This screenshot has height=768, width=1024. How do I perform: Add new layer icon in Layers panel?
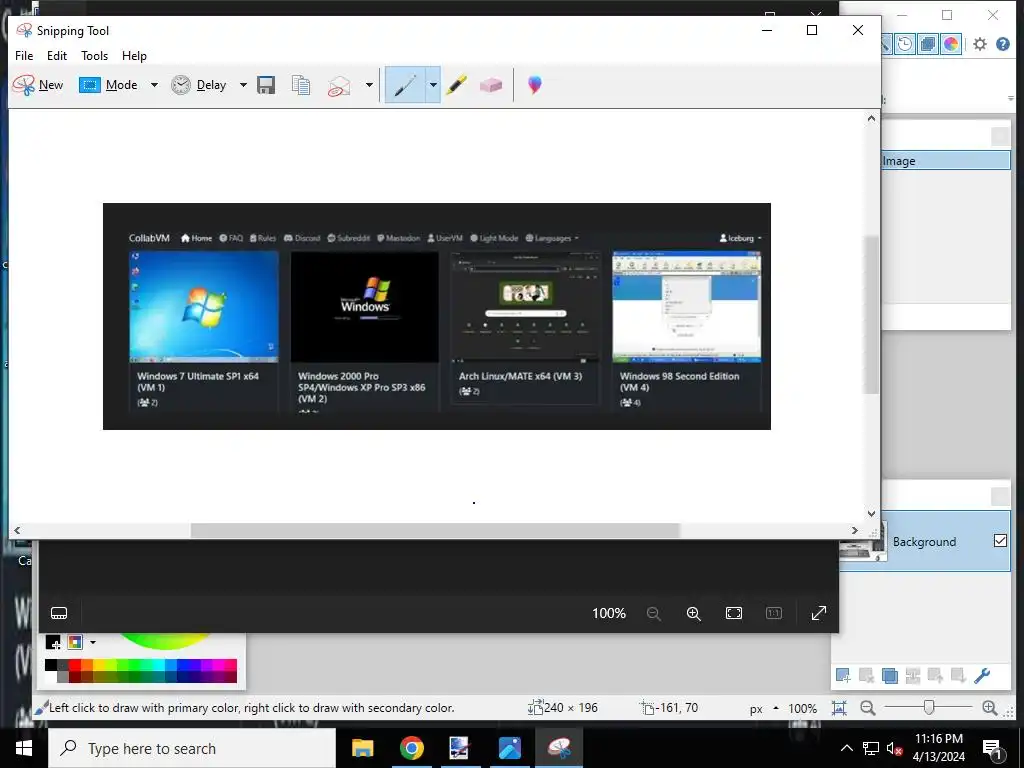pyautogui.click(x=843, y=675)
